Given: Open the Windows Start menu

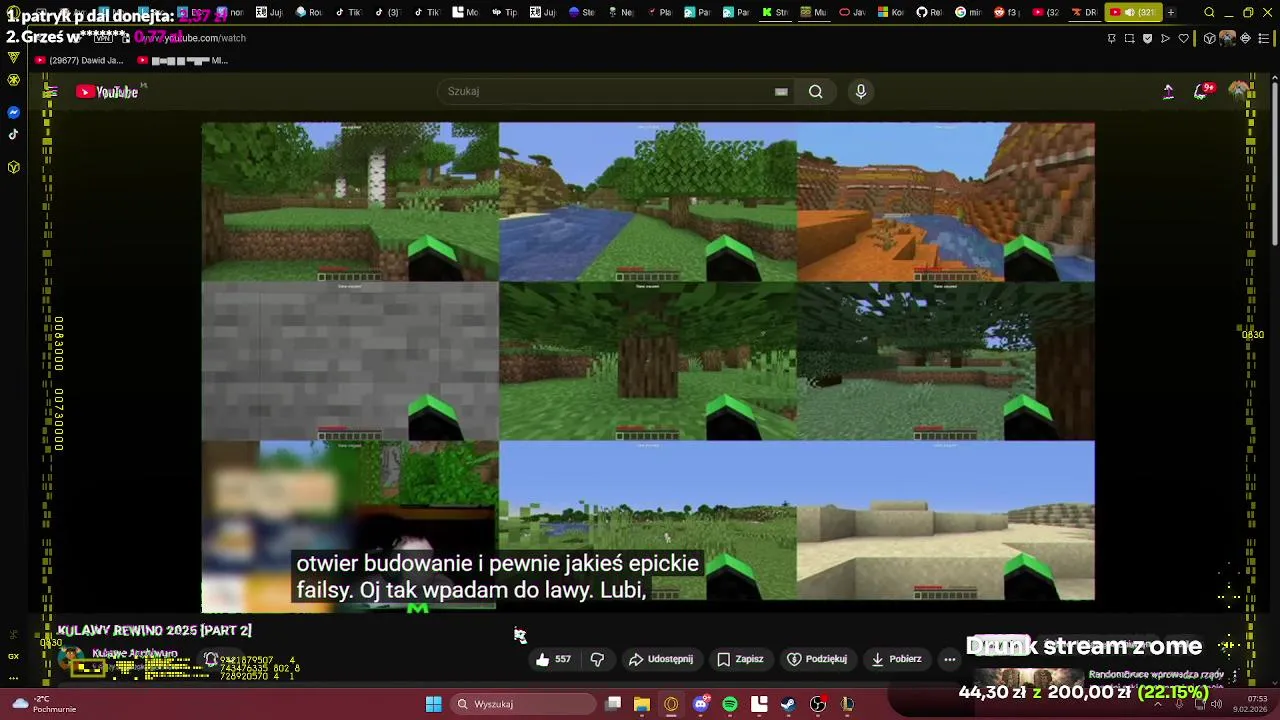Looking at the screenshot, I should pyautogui.click(x=434, y=704).
